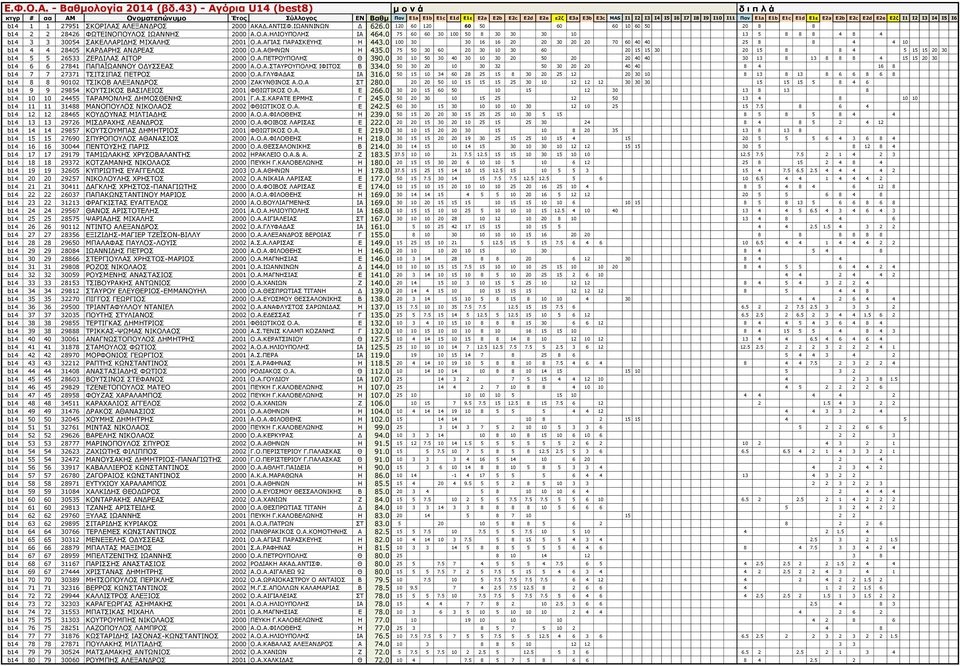Select the total score '443.0'
This screenshot has height=666, width=960.
[379, 43]
